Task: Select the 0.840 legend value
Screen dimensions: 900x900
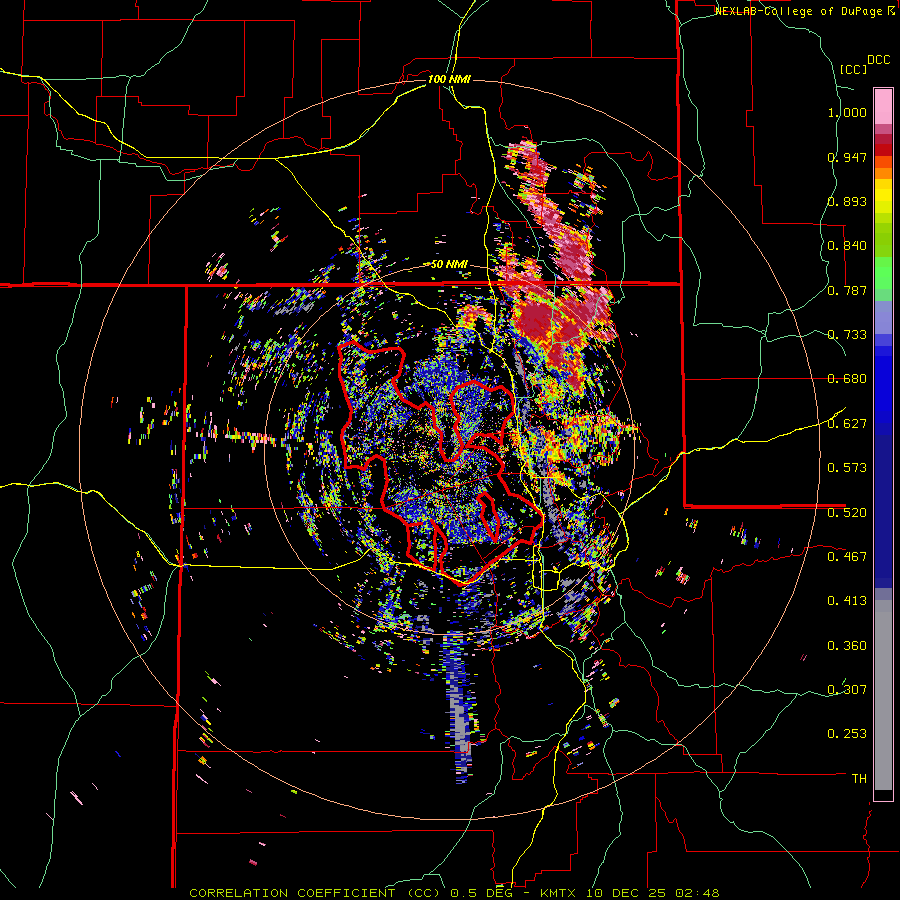Action: (847, 246)
